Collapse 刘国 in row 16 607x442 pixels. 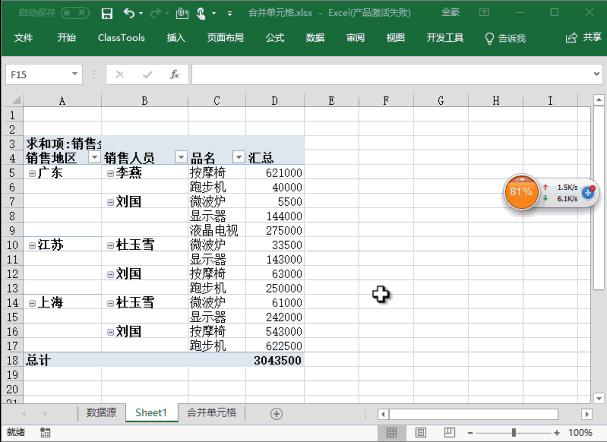tap(110, 332)
